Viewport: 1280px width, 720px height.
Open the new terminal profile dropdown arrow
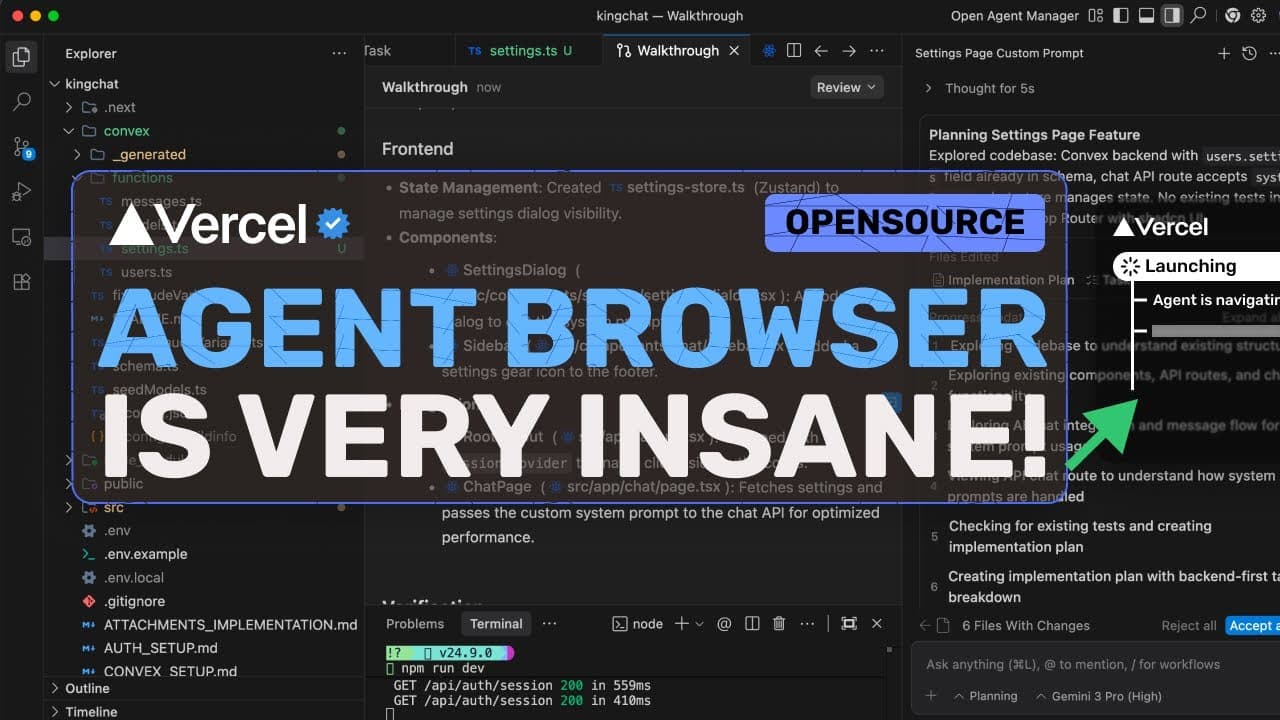pos(699,624)
